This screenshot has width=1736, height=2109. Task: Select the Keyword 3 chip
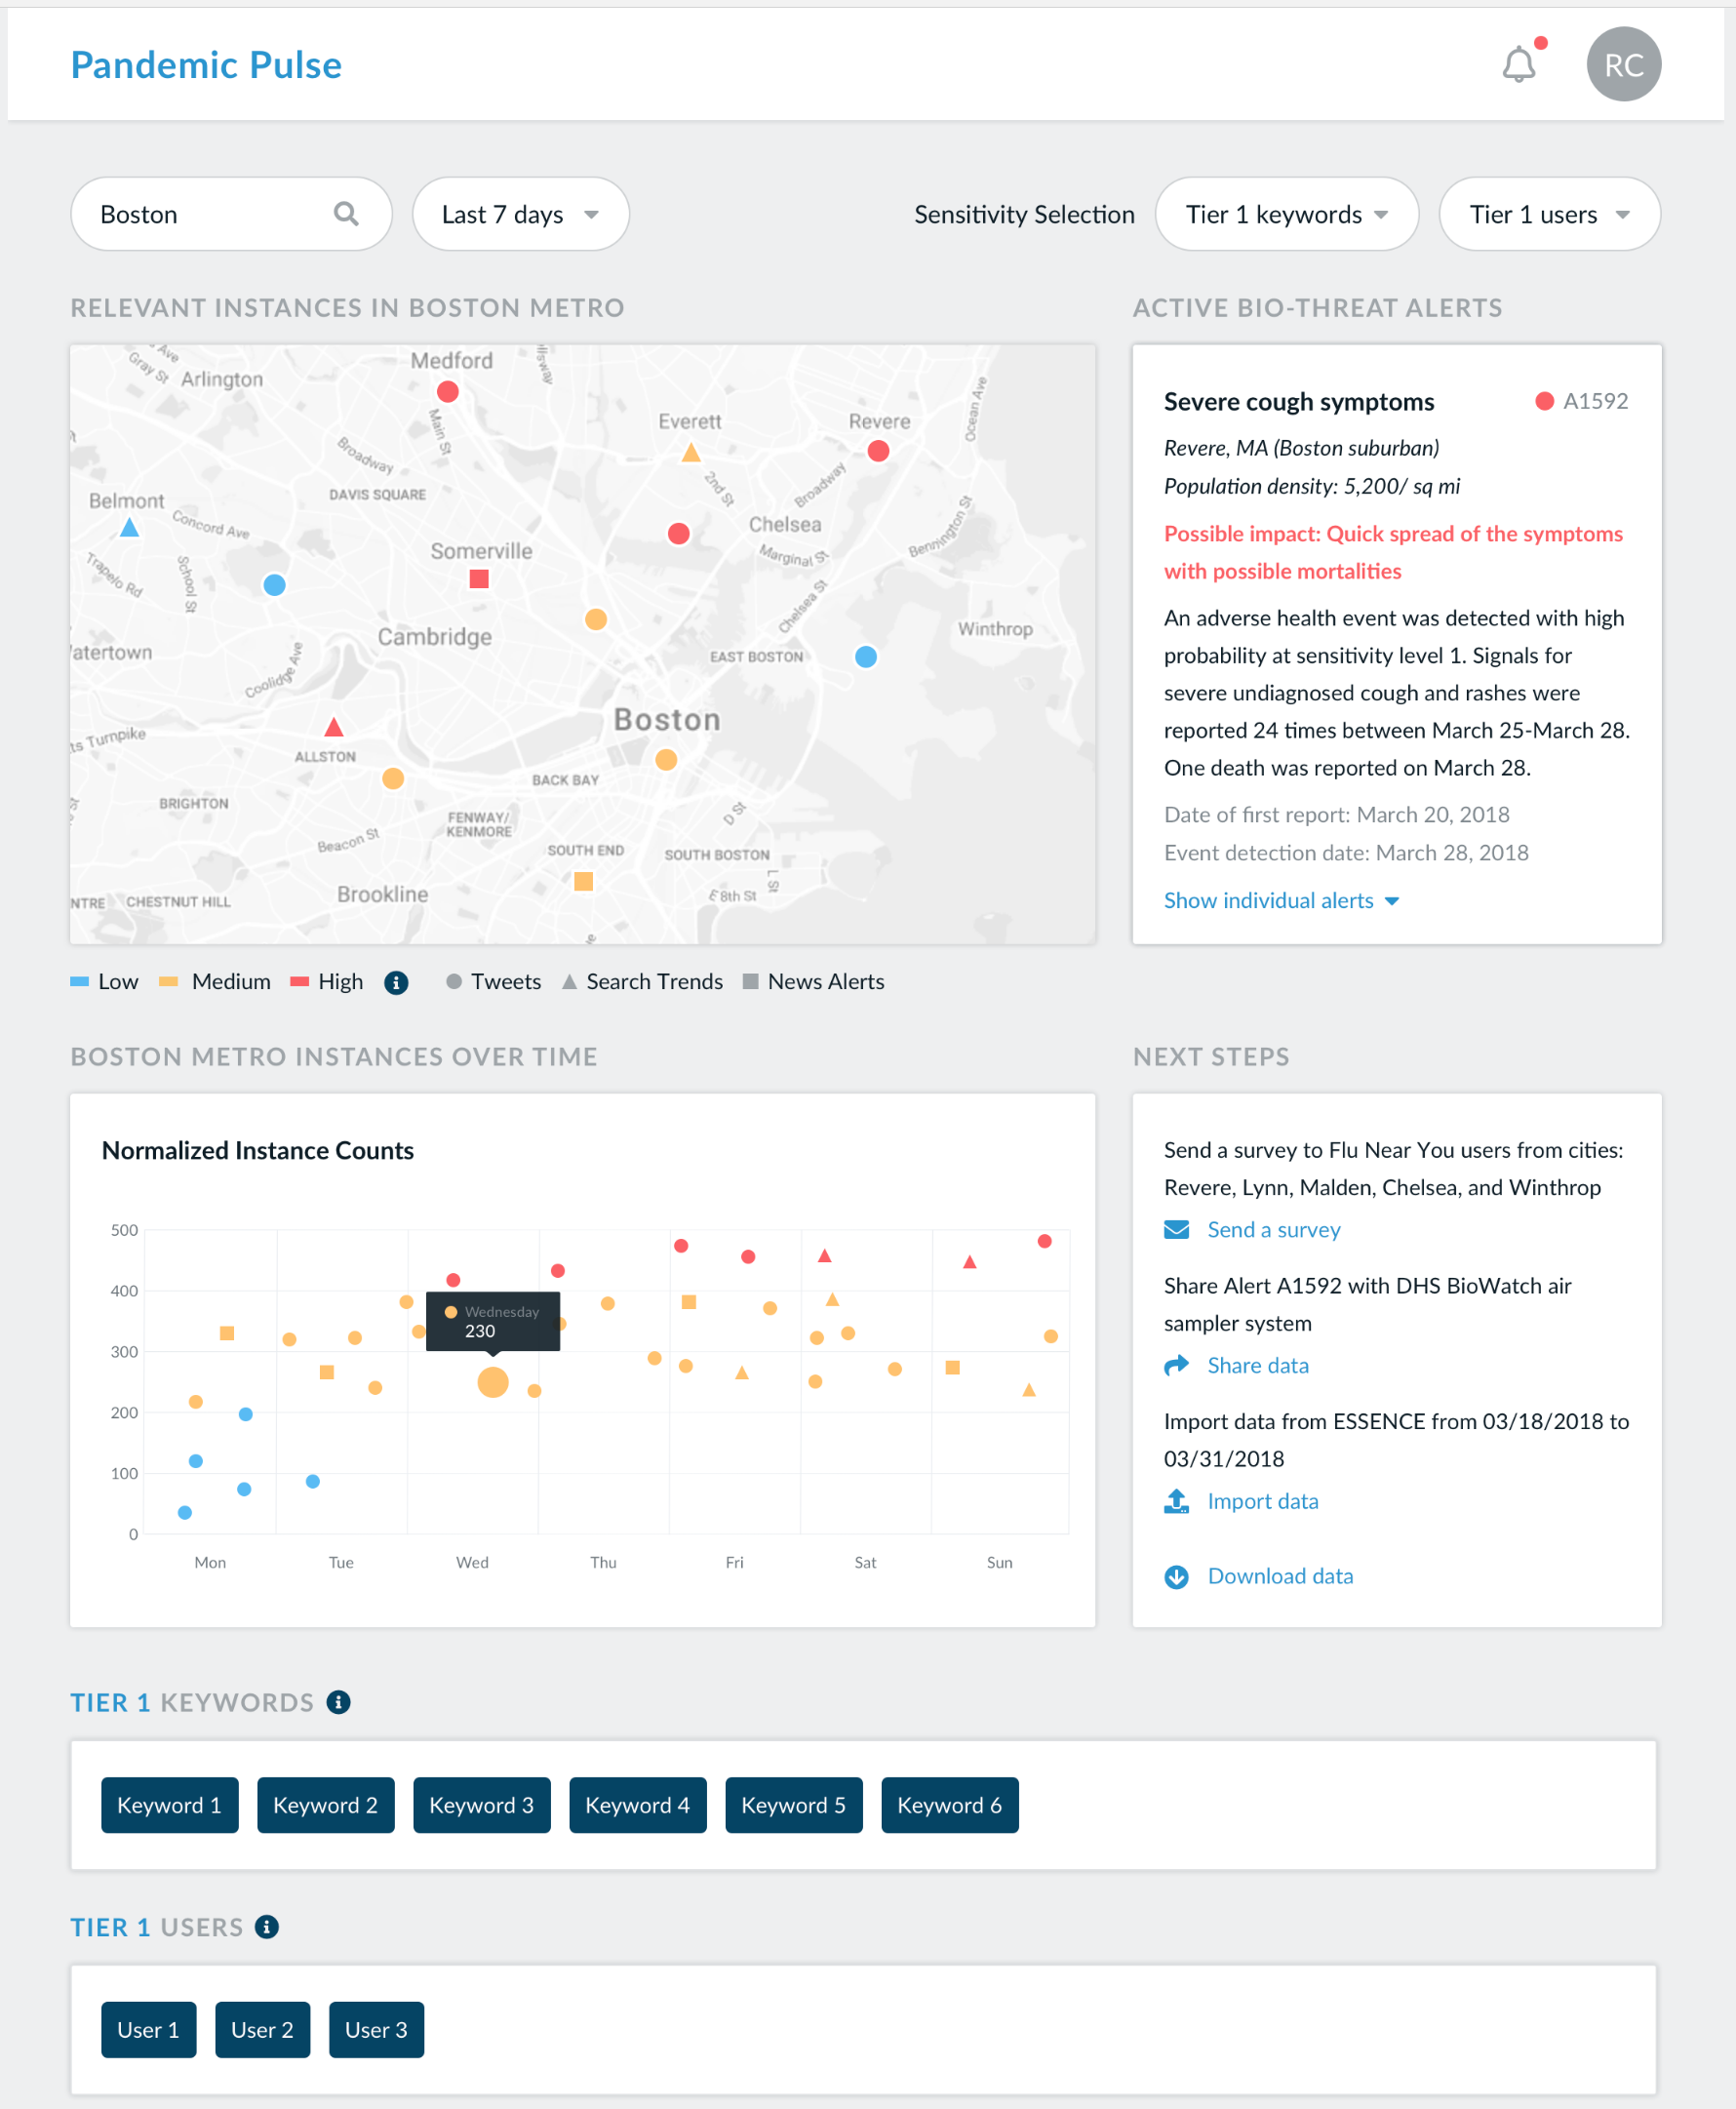[482, 1804]
